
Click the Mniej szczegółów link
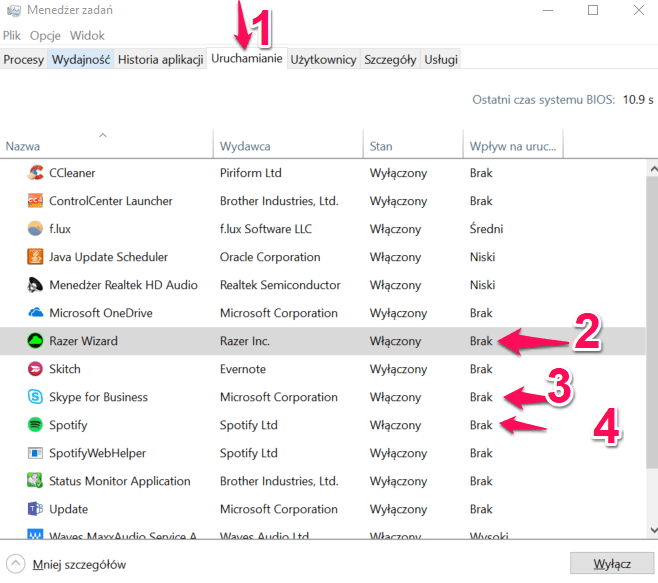coord(79,564)
